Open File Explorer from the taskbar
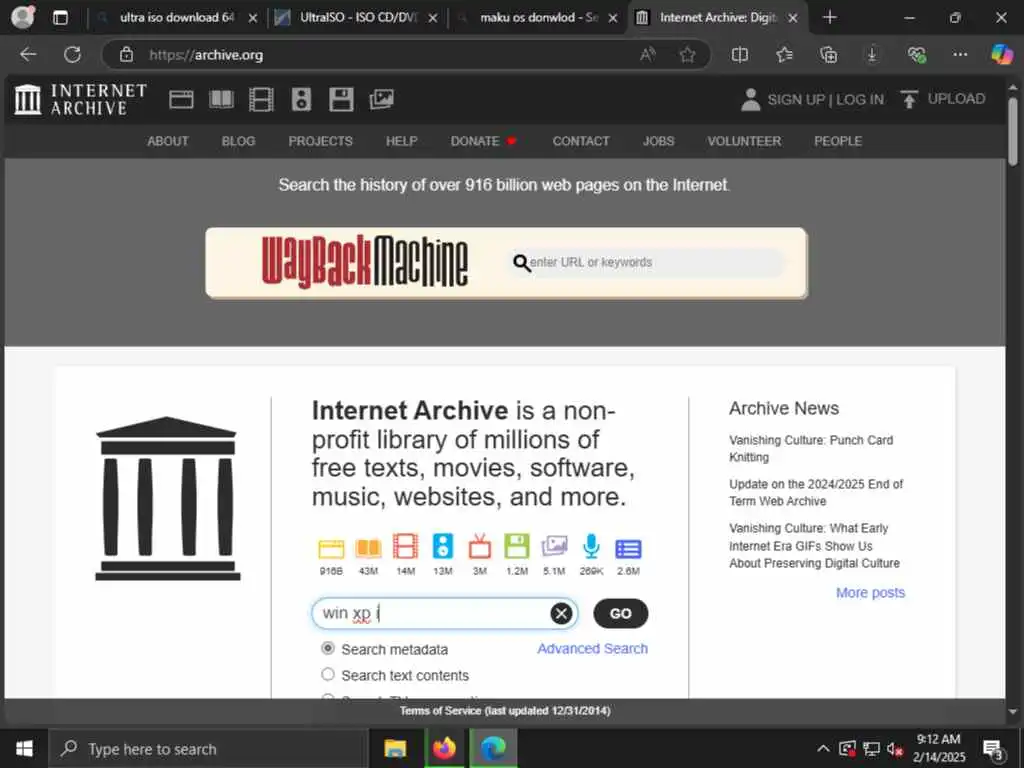Viewport: 1024px width, 768px height. pyautogui.click(x=394, y=748)
